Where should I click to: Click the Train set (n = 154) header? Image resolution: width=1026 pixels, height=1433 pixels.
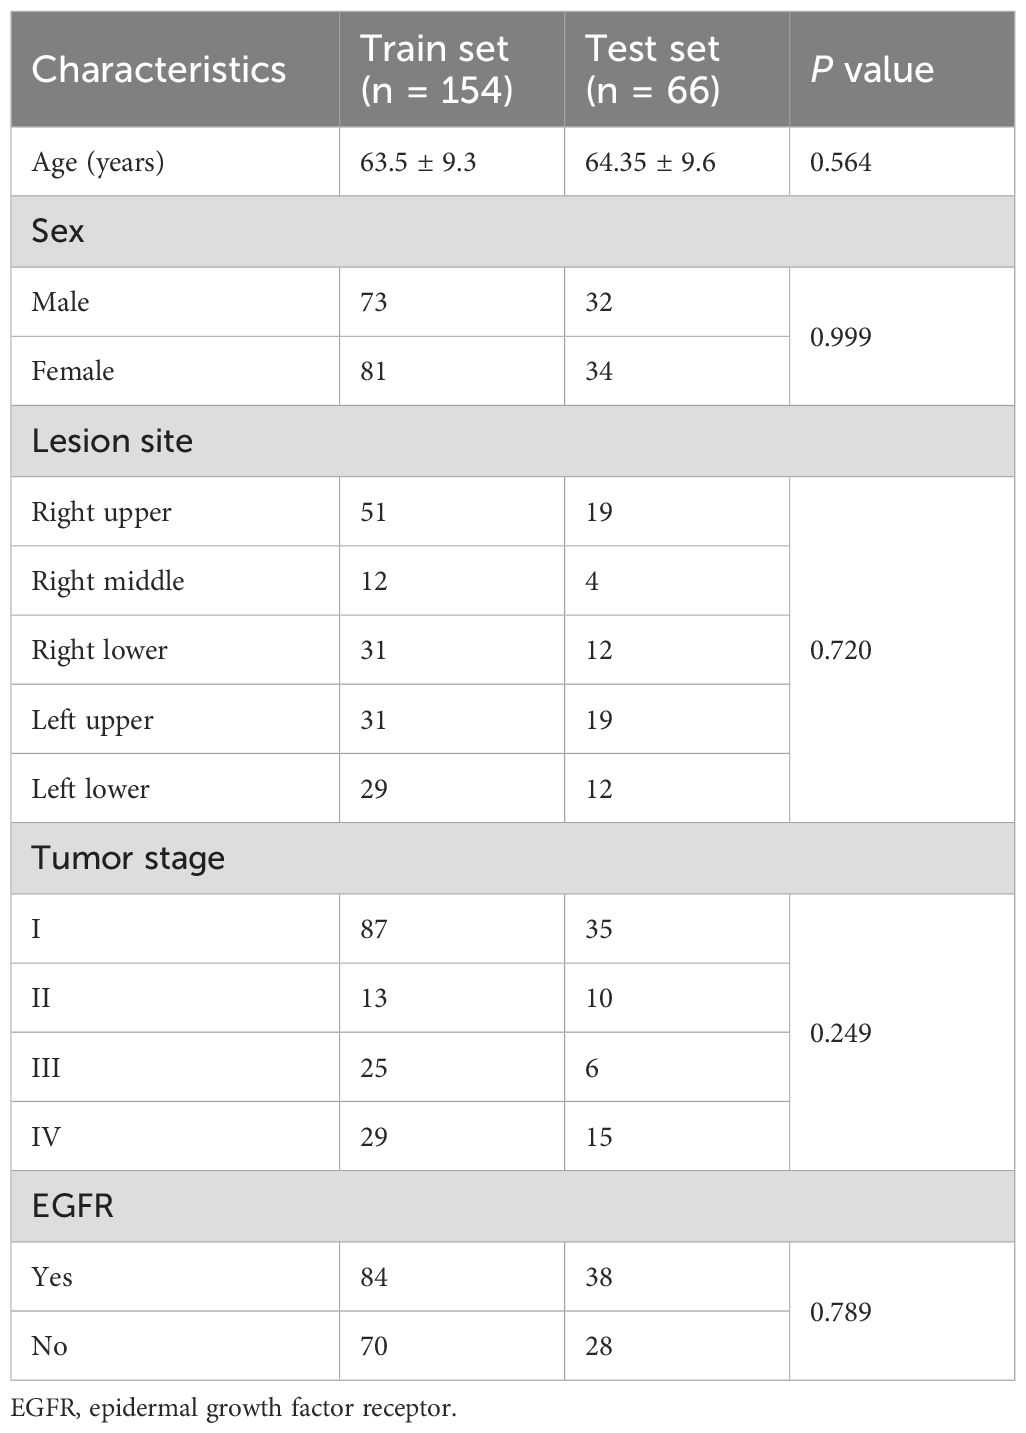[x=435, y=70]
